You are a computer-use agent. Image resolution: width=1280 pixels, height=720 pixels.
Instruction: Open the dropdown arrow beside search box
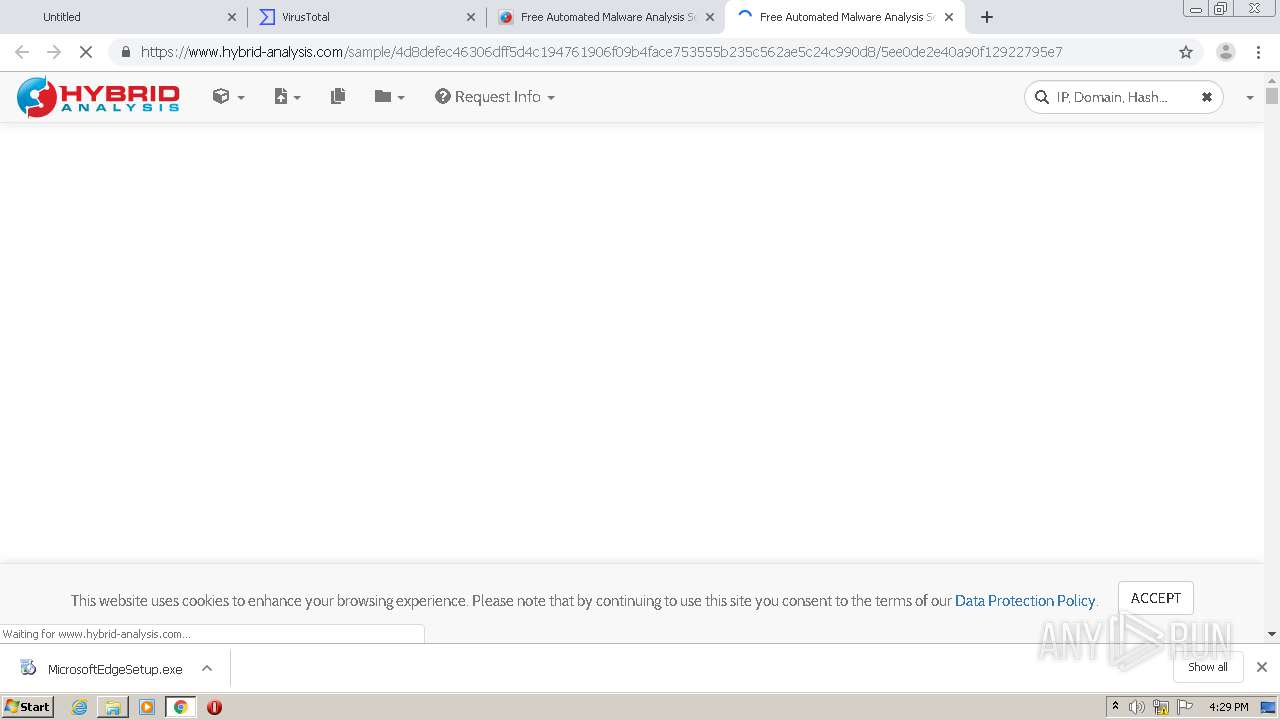(1249, 98)
